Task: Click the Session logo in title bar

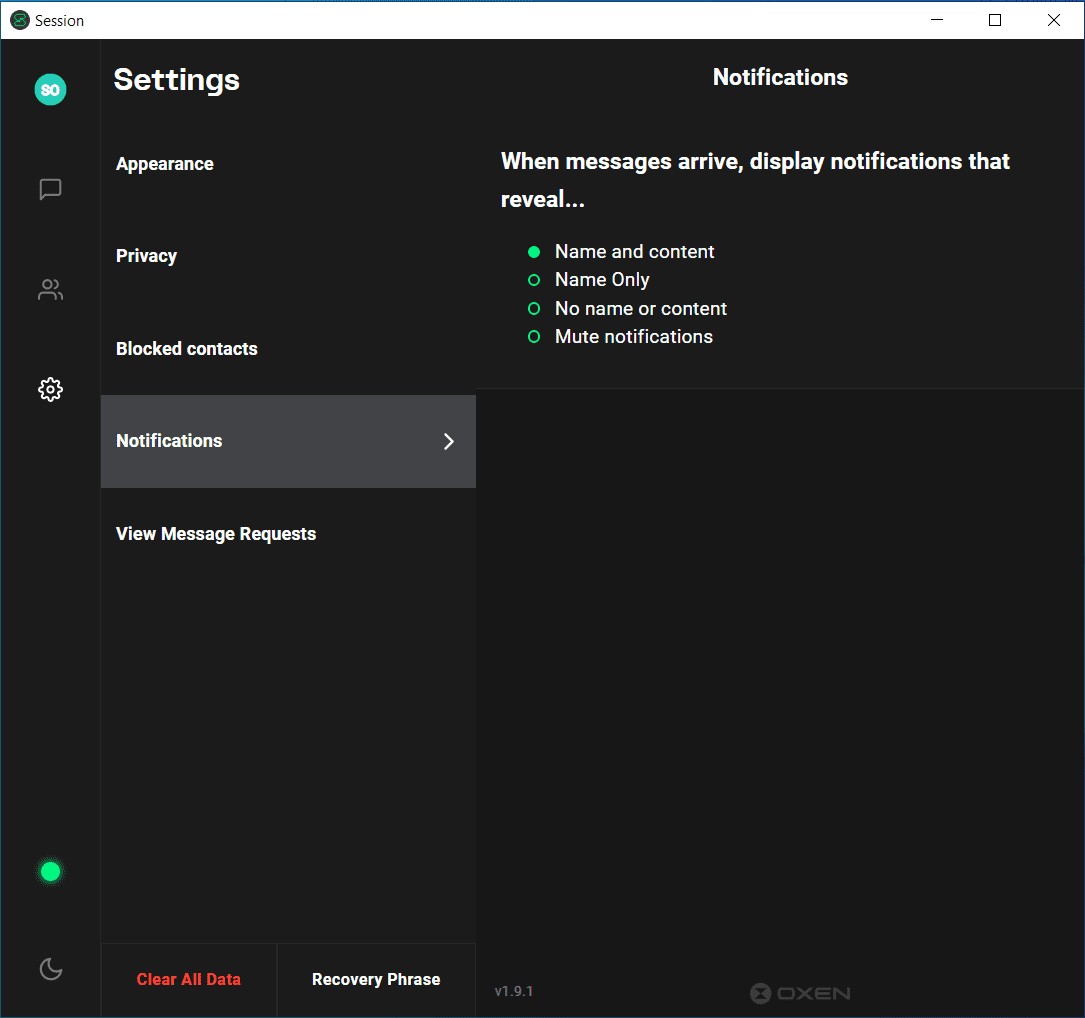Action: pos(19,20)
